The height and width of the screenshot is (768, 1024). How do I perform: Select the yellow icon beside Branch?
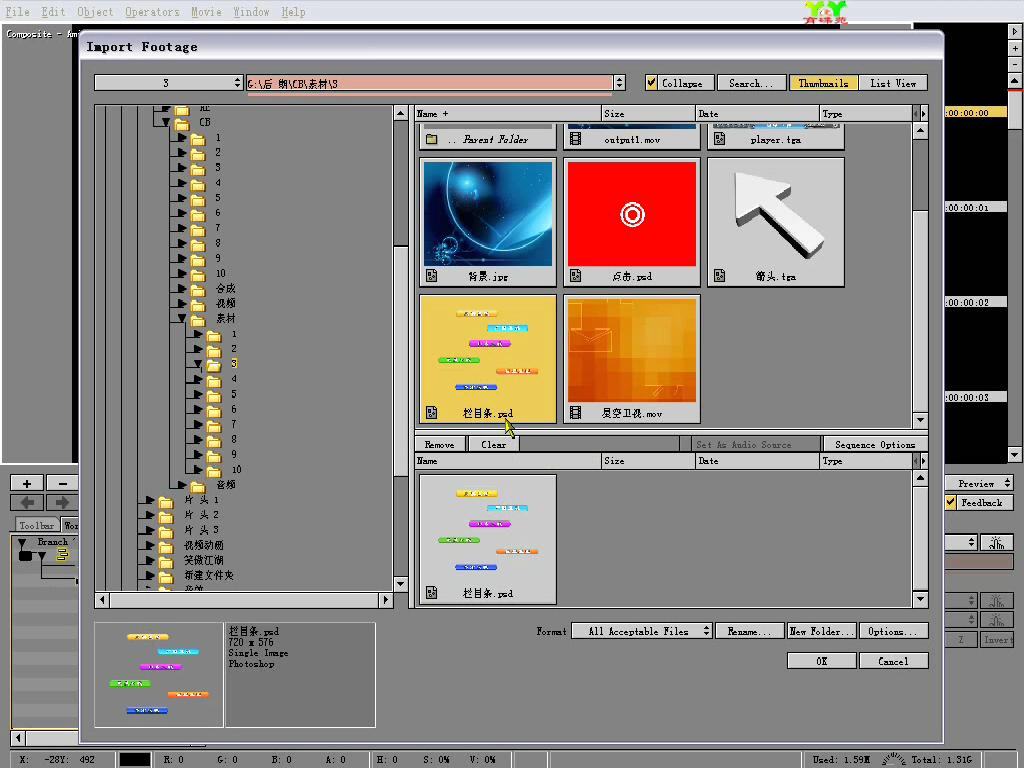click(x=62, y=554)
